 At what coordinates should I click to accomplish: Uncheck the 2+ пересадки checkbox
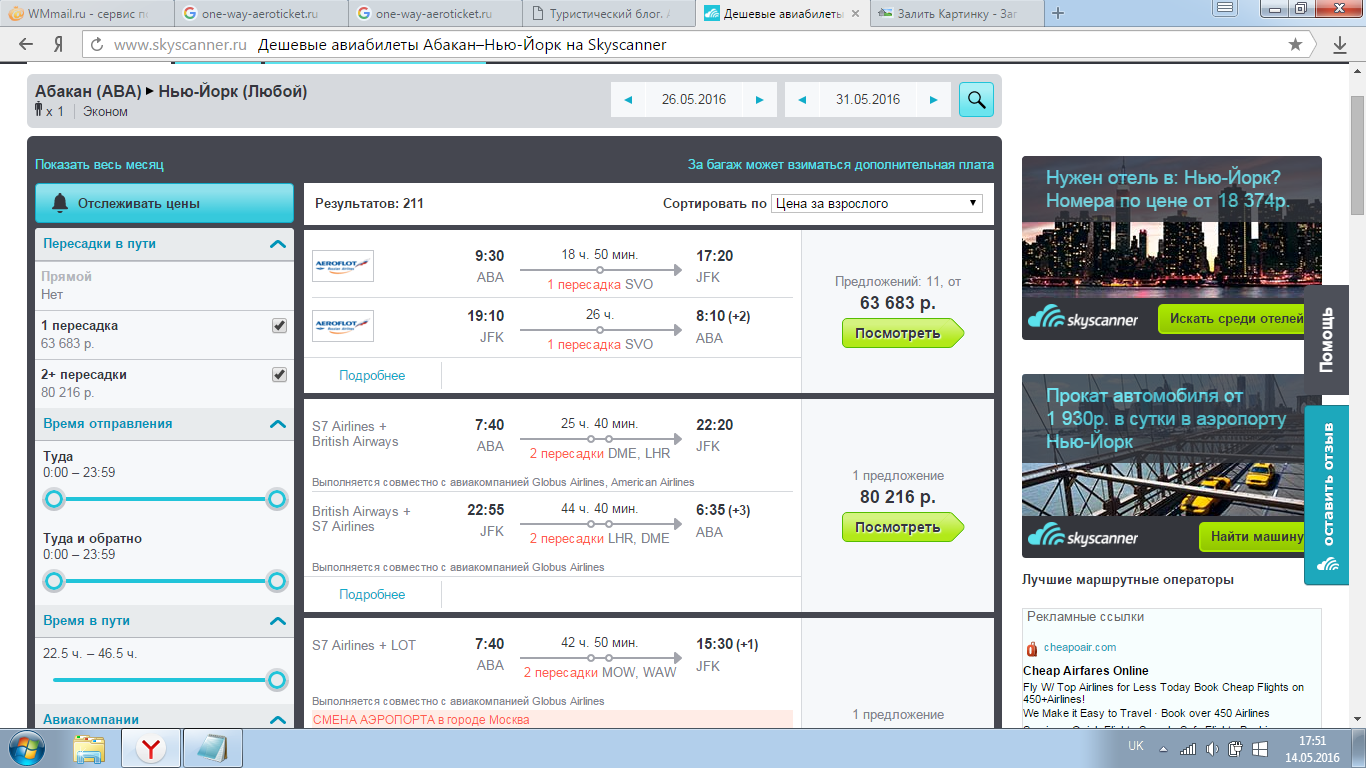[280, 375]
